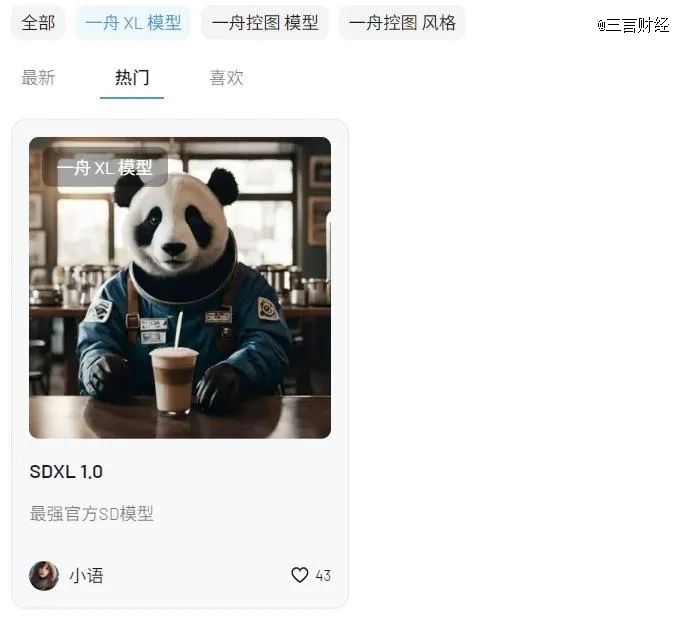This screenshot has width=693, height=622.
Task: Switch to the 最新 tab
Action: pos(38,77)
